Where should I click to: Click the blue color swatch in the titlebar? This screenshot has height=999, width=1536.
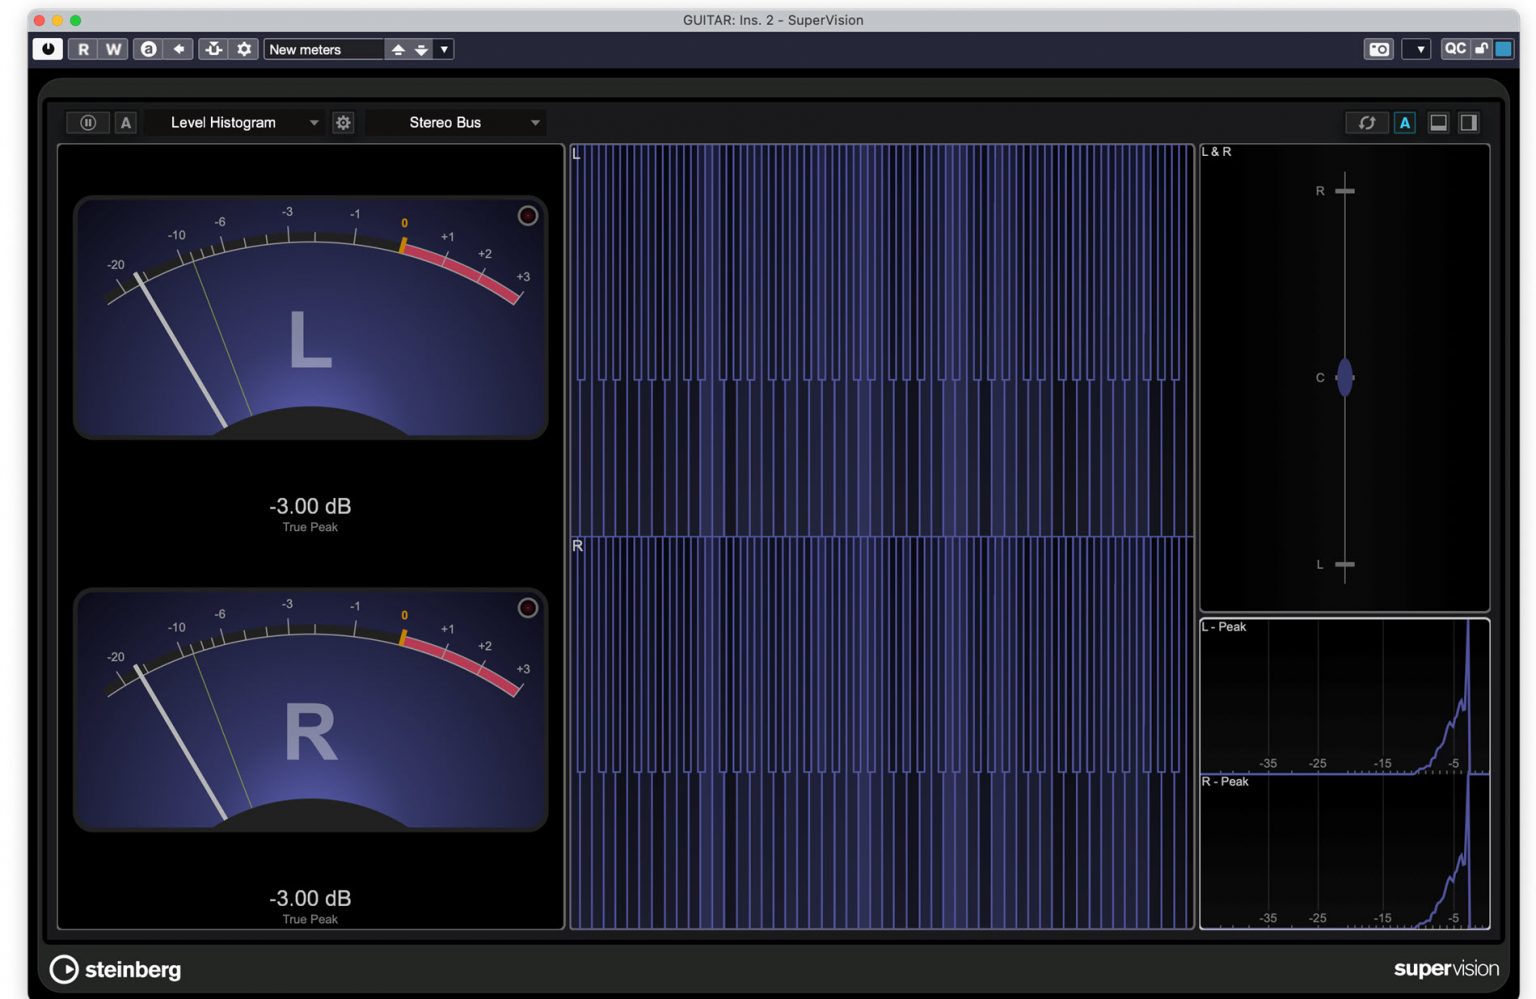click(1503, 48)
